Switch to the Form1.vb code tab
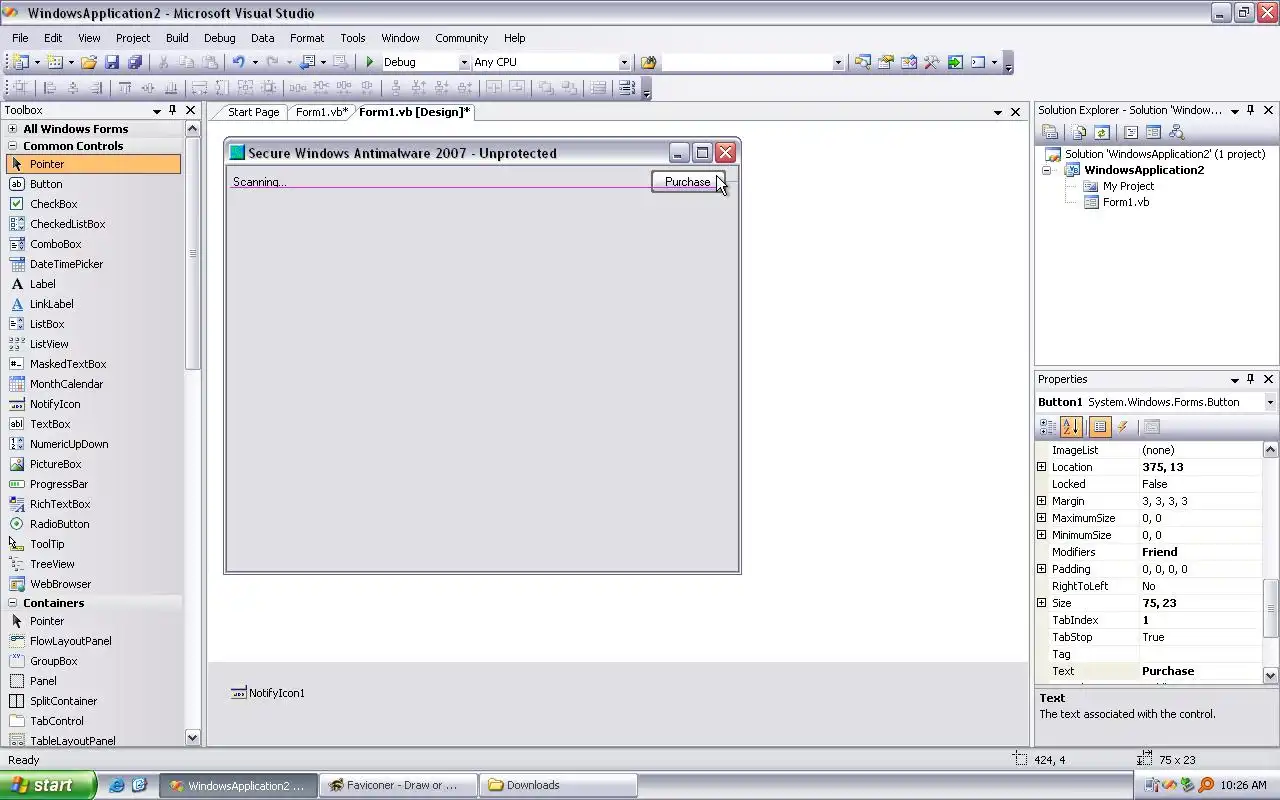This screenshot has height=800, width=1280. tap(321, 112)
